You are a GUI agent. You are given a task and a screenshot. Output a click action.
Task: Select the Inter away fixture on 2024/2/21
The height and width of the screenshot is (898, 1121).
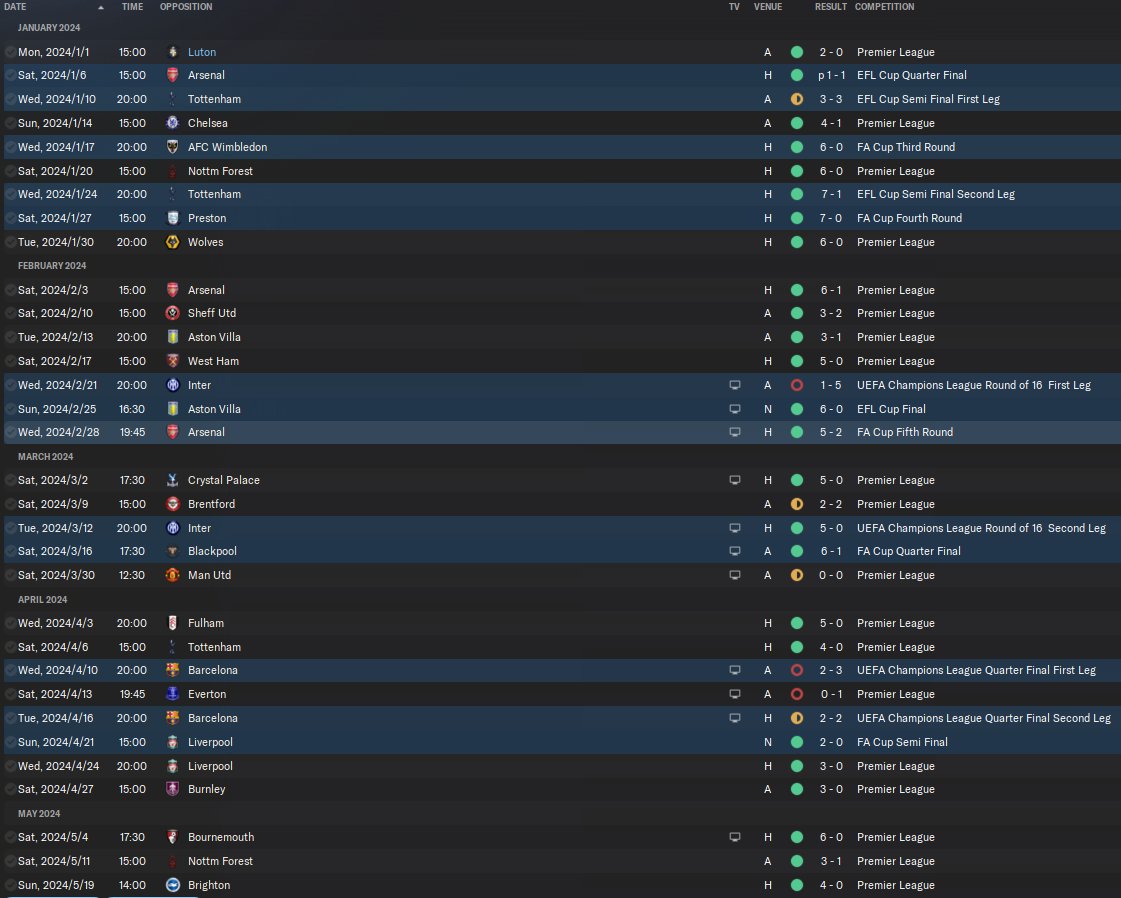pos(560,385)
